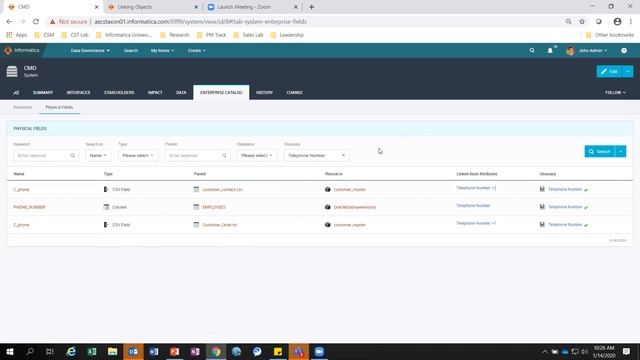The width and height of the screenshot is (640, 360).
Task: Click the resource icon beside OracleEmployeeHistory
Action: (x=327, y=207)
